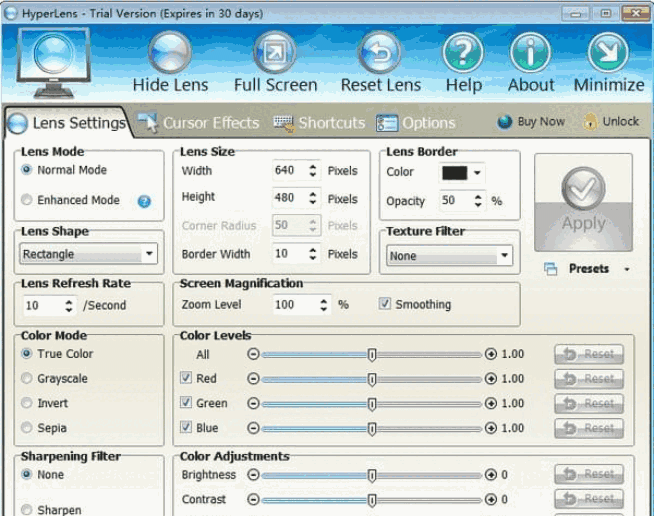Viewport: 654px width, 516px height.
Task: Click plus icon on All color level
Action: point(491,354)
